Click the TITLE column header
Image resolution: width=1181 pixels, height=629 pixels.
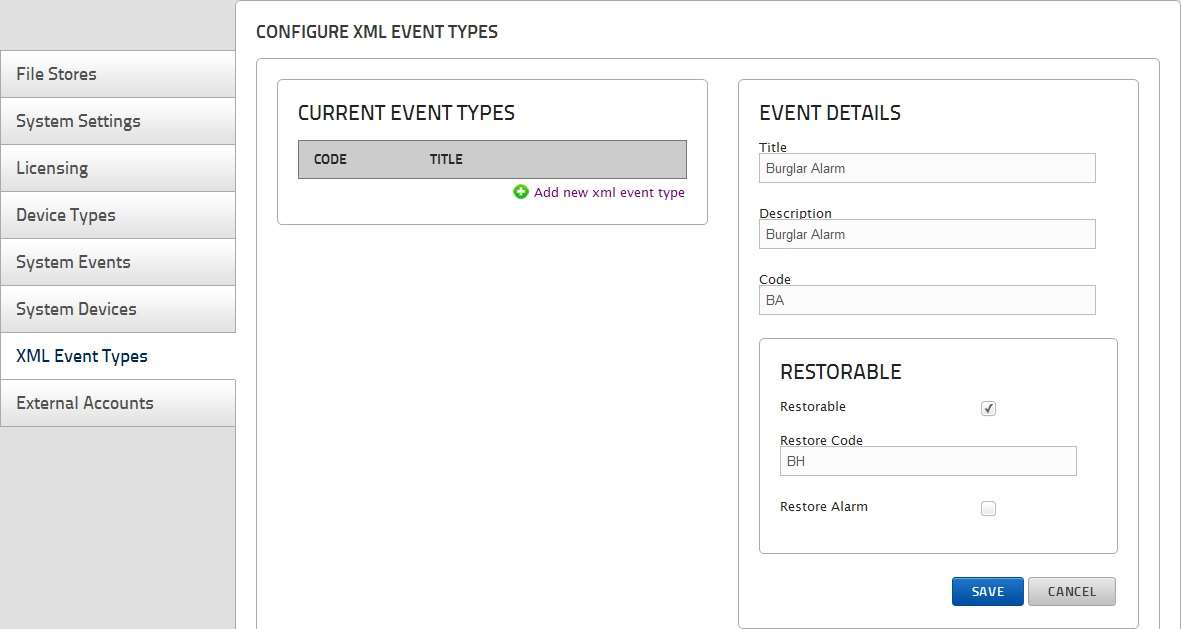coord(446,159)
